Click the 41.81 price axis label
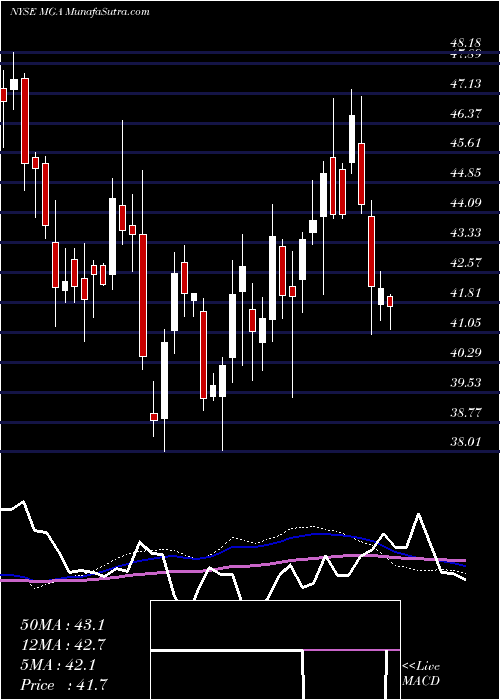Screen dimensions: 500x700 [x=466, y=293]
